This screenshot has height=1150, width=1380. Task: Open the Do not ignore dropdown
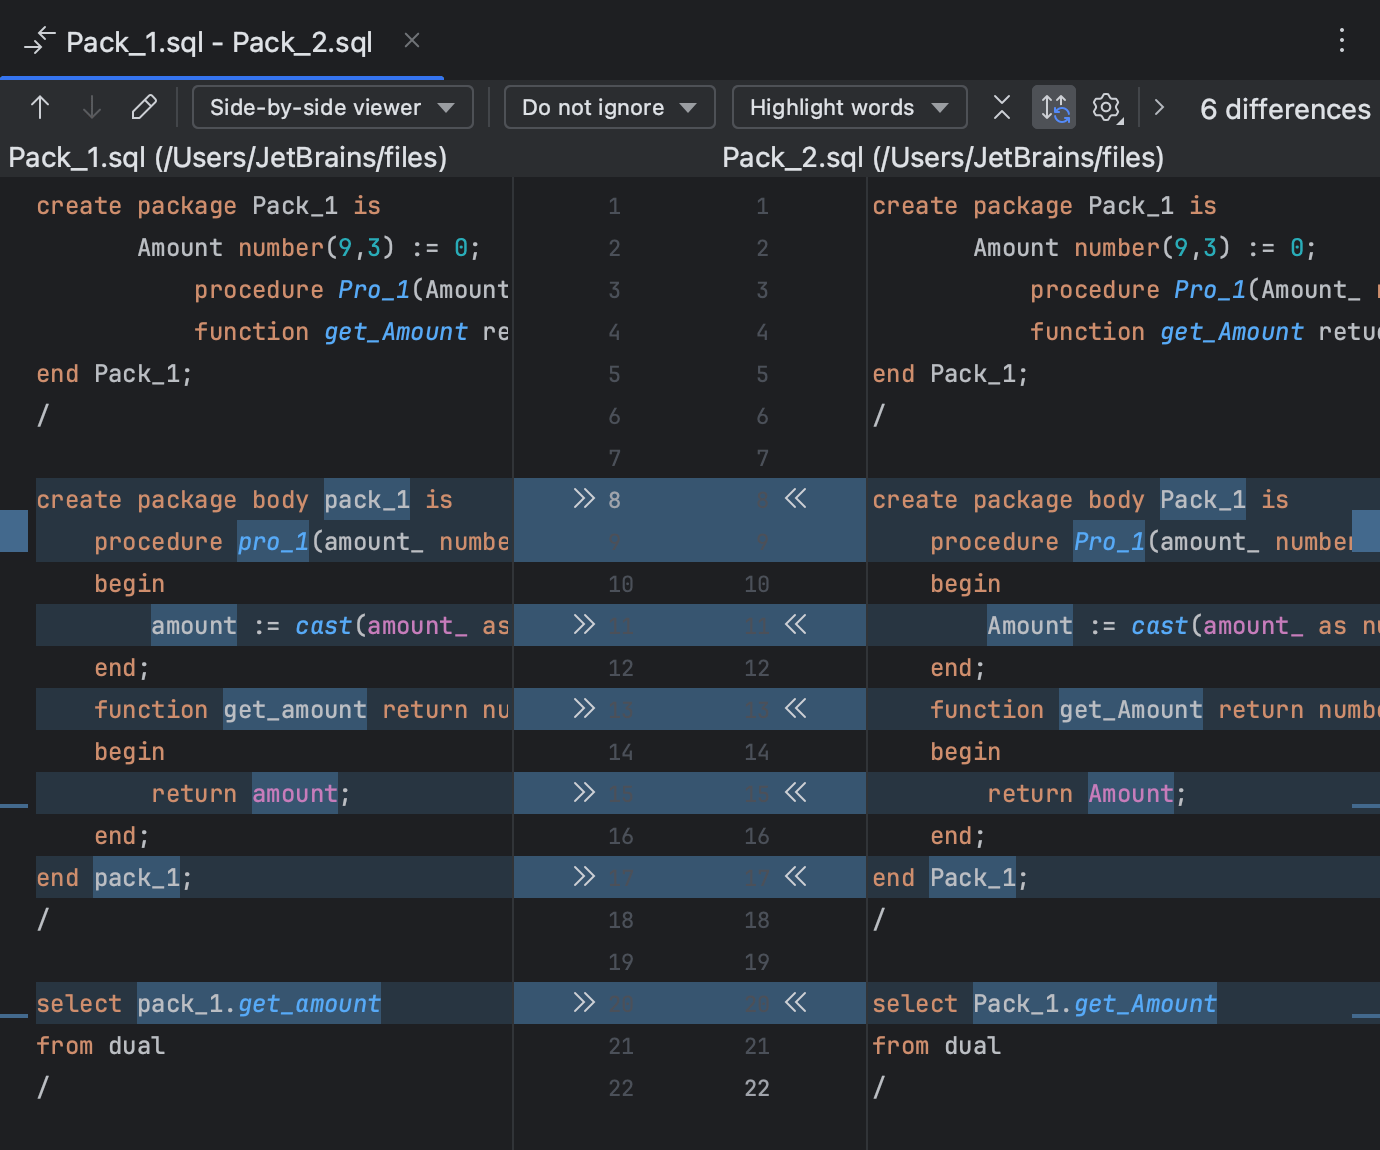pyautogui.click(x=609, y=107)
